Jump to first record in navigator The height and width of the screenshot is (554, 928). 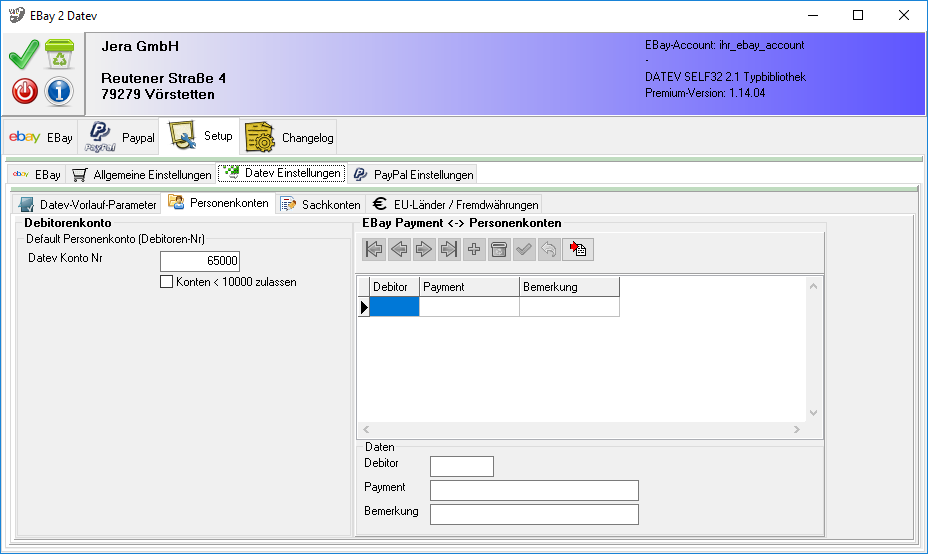(374, 249)
